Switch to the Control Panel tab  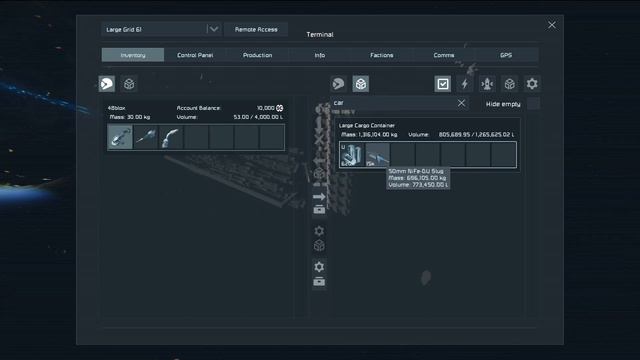point(195,55)
